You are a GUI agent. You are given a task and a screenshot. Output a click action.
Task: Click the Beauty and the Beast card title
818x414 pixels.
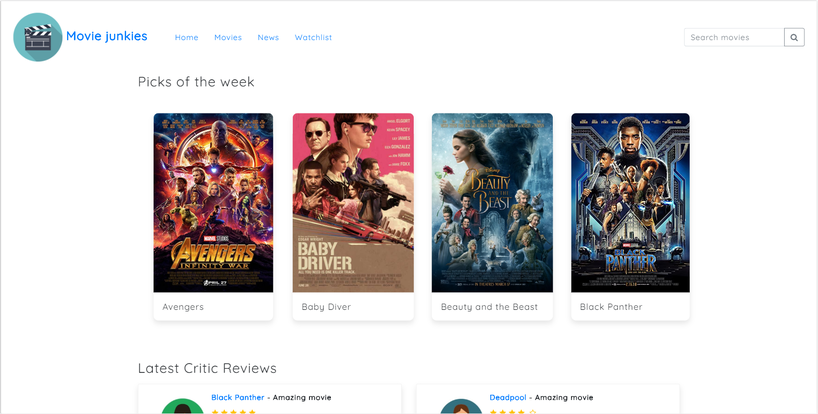pyautogui.click(x=489, y=307)
